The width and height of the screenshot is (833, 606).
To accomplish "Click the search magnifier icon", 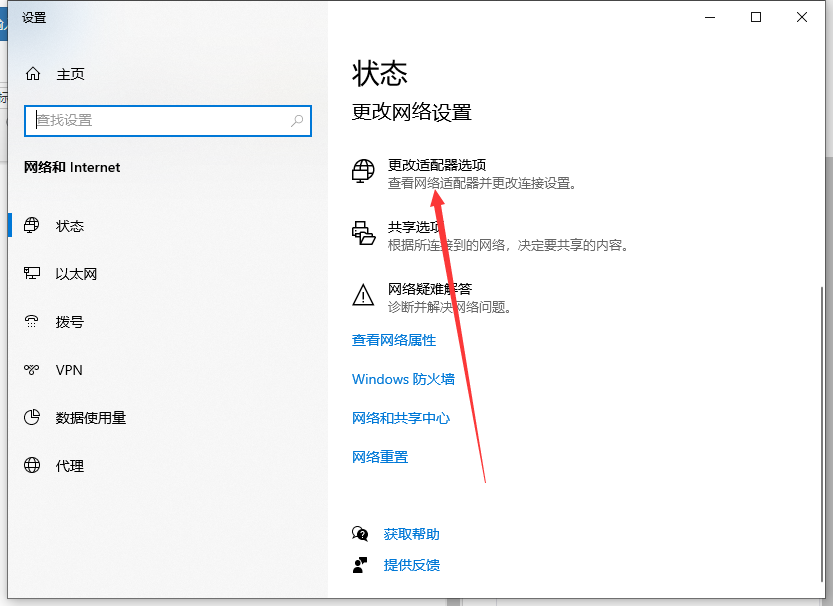I will 297,121.
